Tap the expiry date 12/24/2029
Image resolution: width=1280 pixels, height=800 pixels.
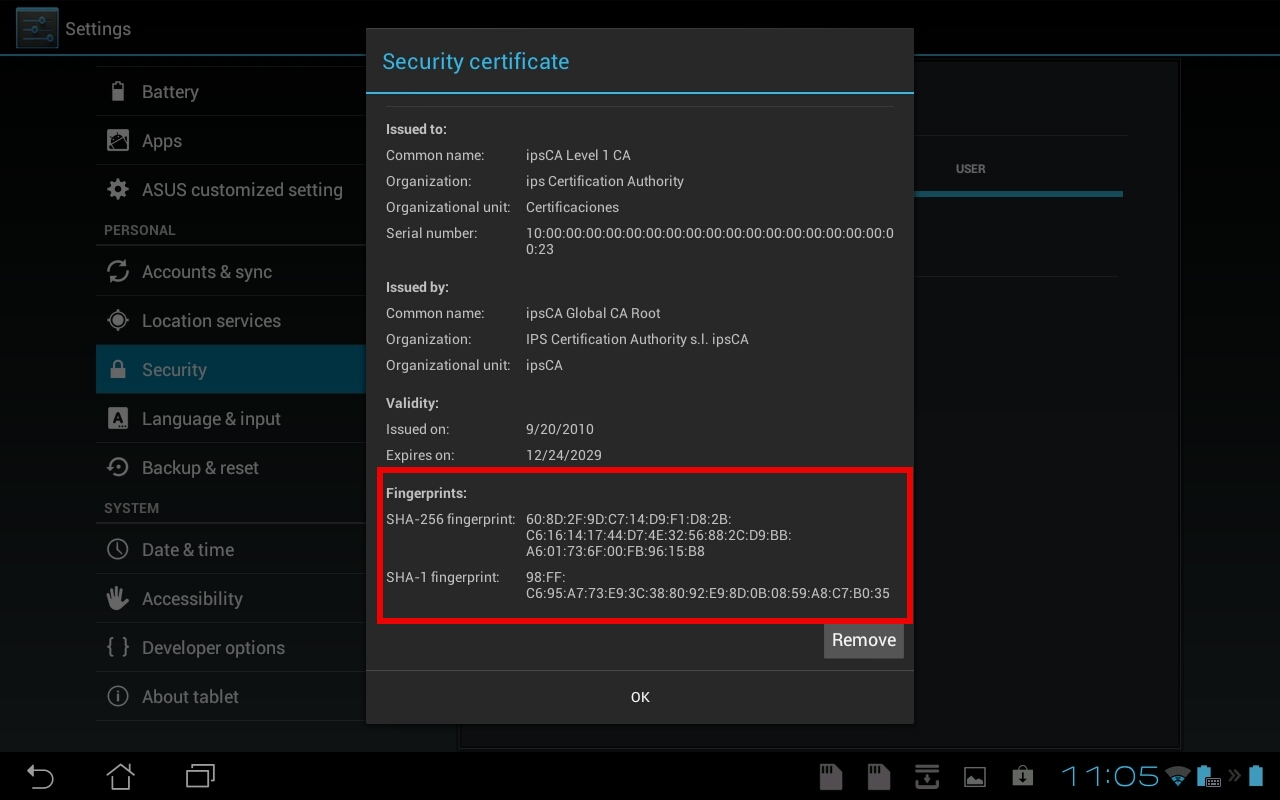click(x=564, y=455)
